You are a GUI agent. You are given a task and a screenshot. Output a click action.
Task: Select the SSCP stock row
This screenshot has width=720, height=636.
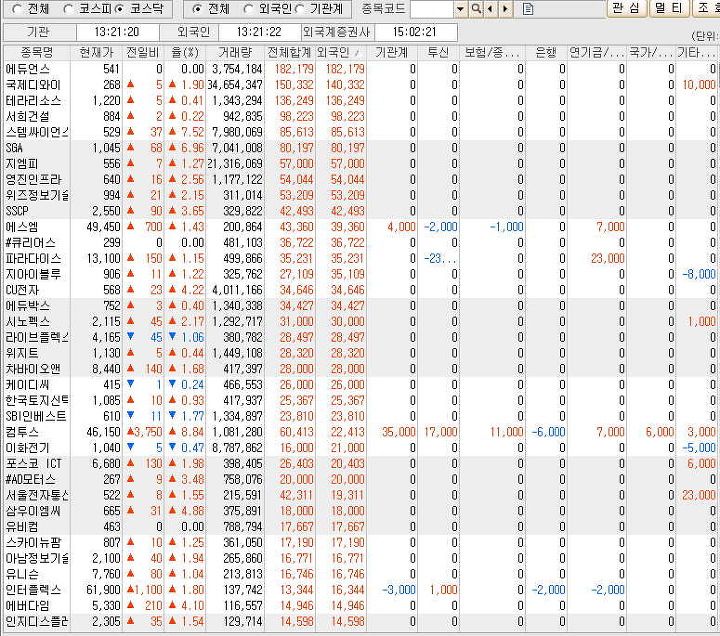click(x=360, y=211)
